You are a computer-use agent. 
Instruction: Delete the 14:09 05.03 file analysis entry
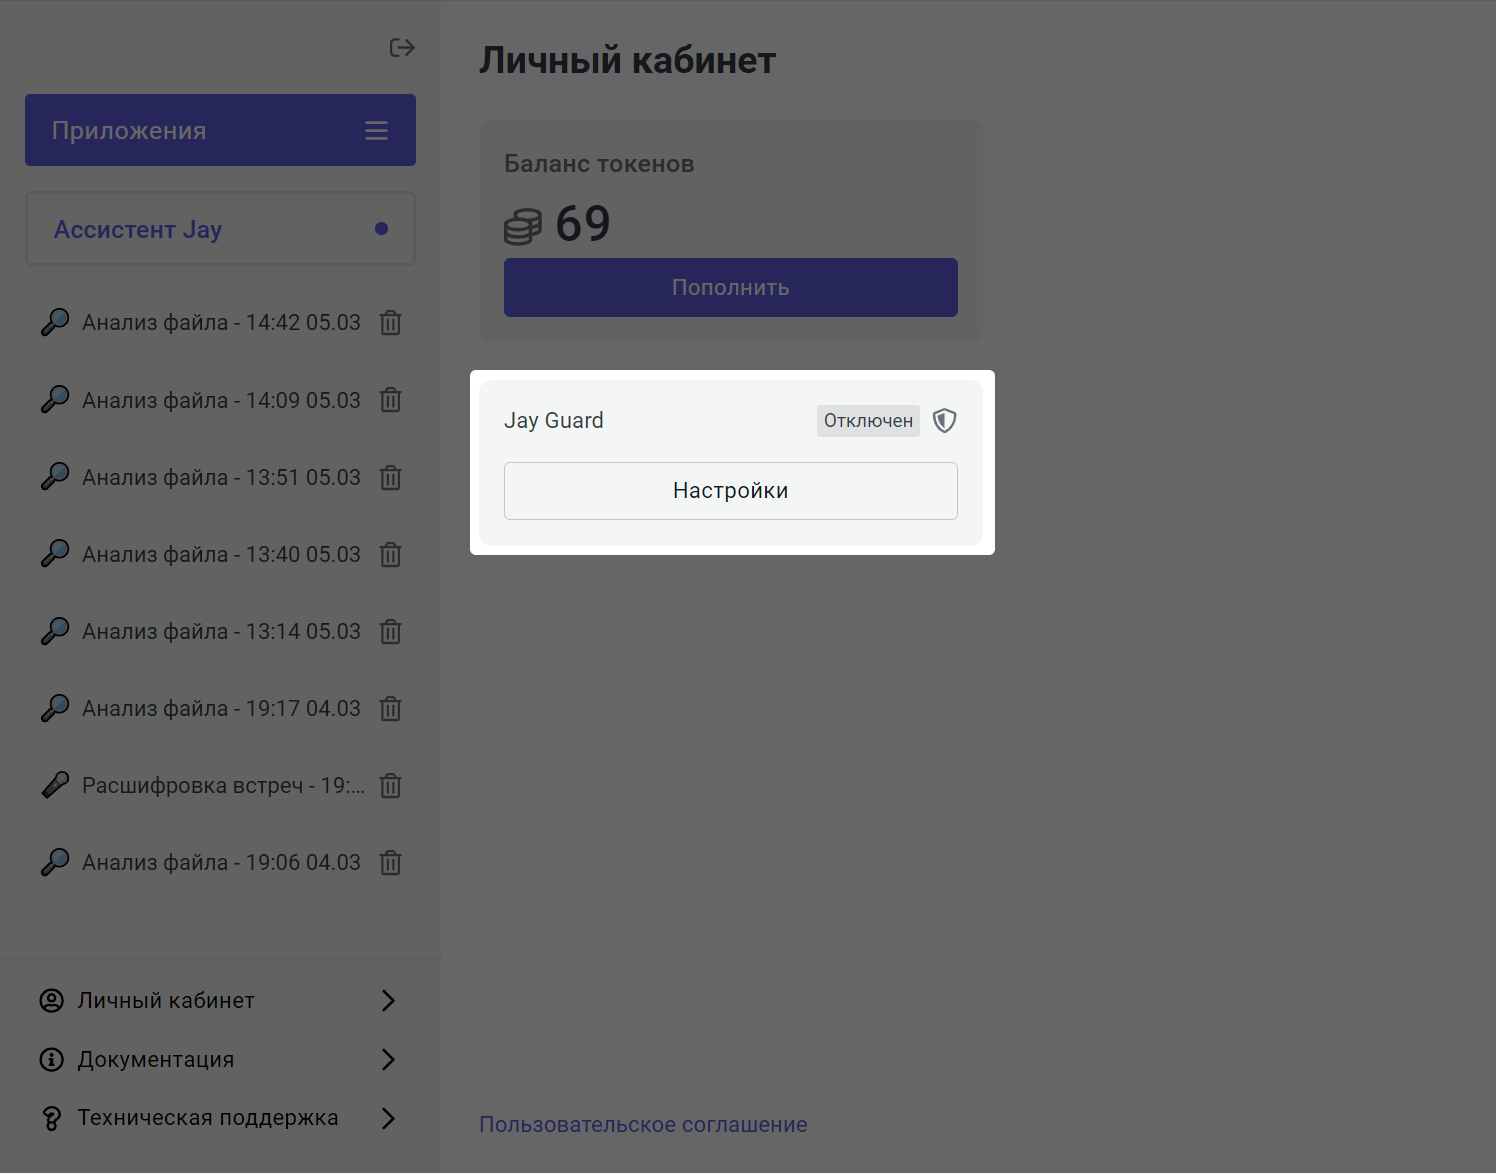coord(391,400)
